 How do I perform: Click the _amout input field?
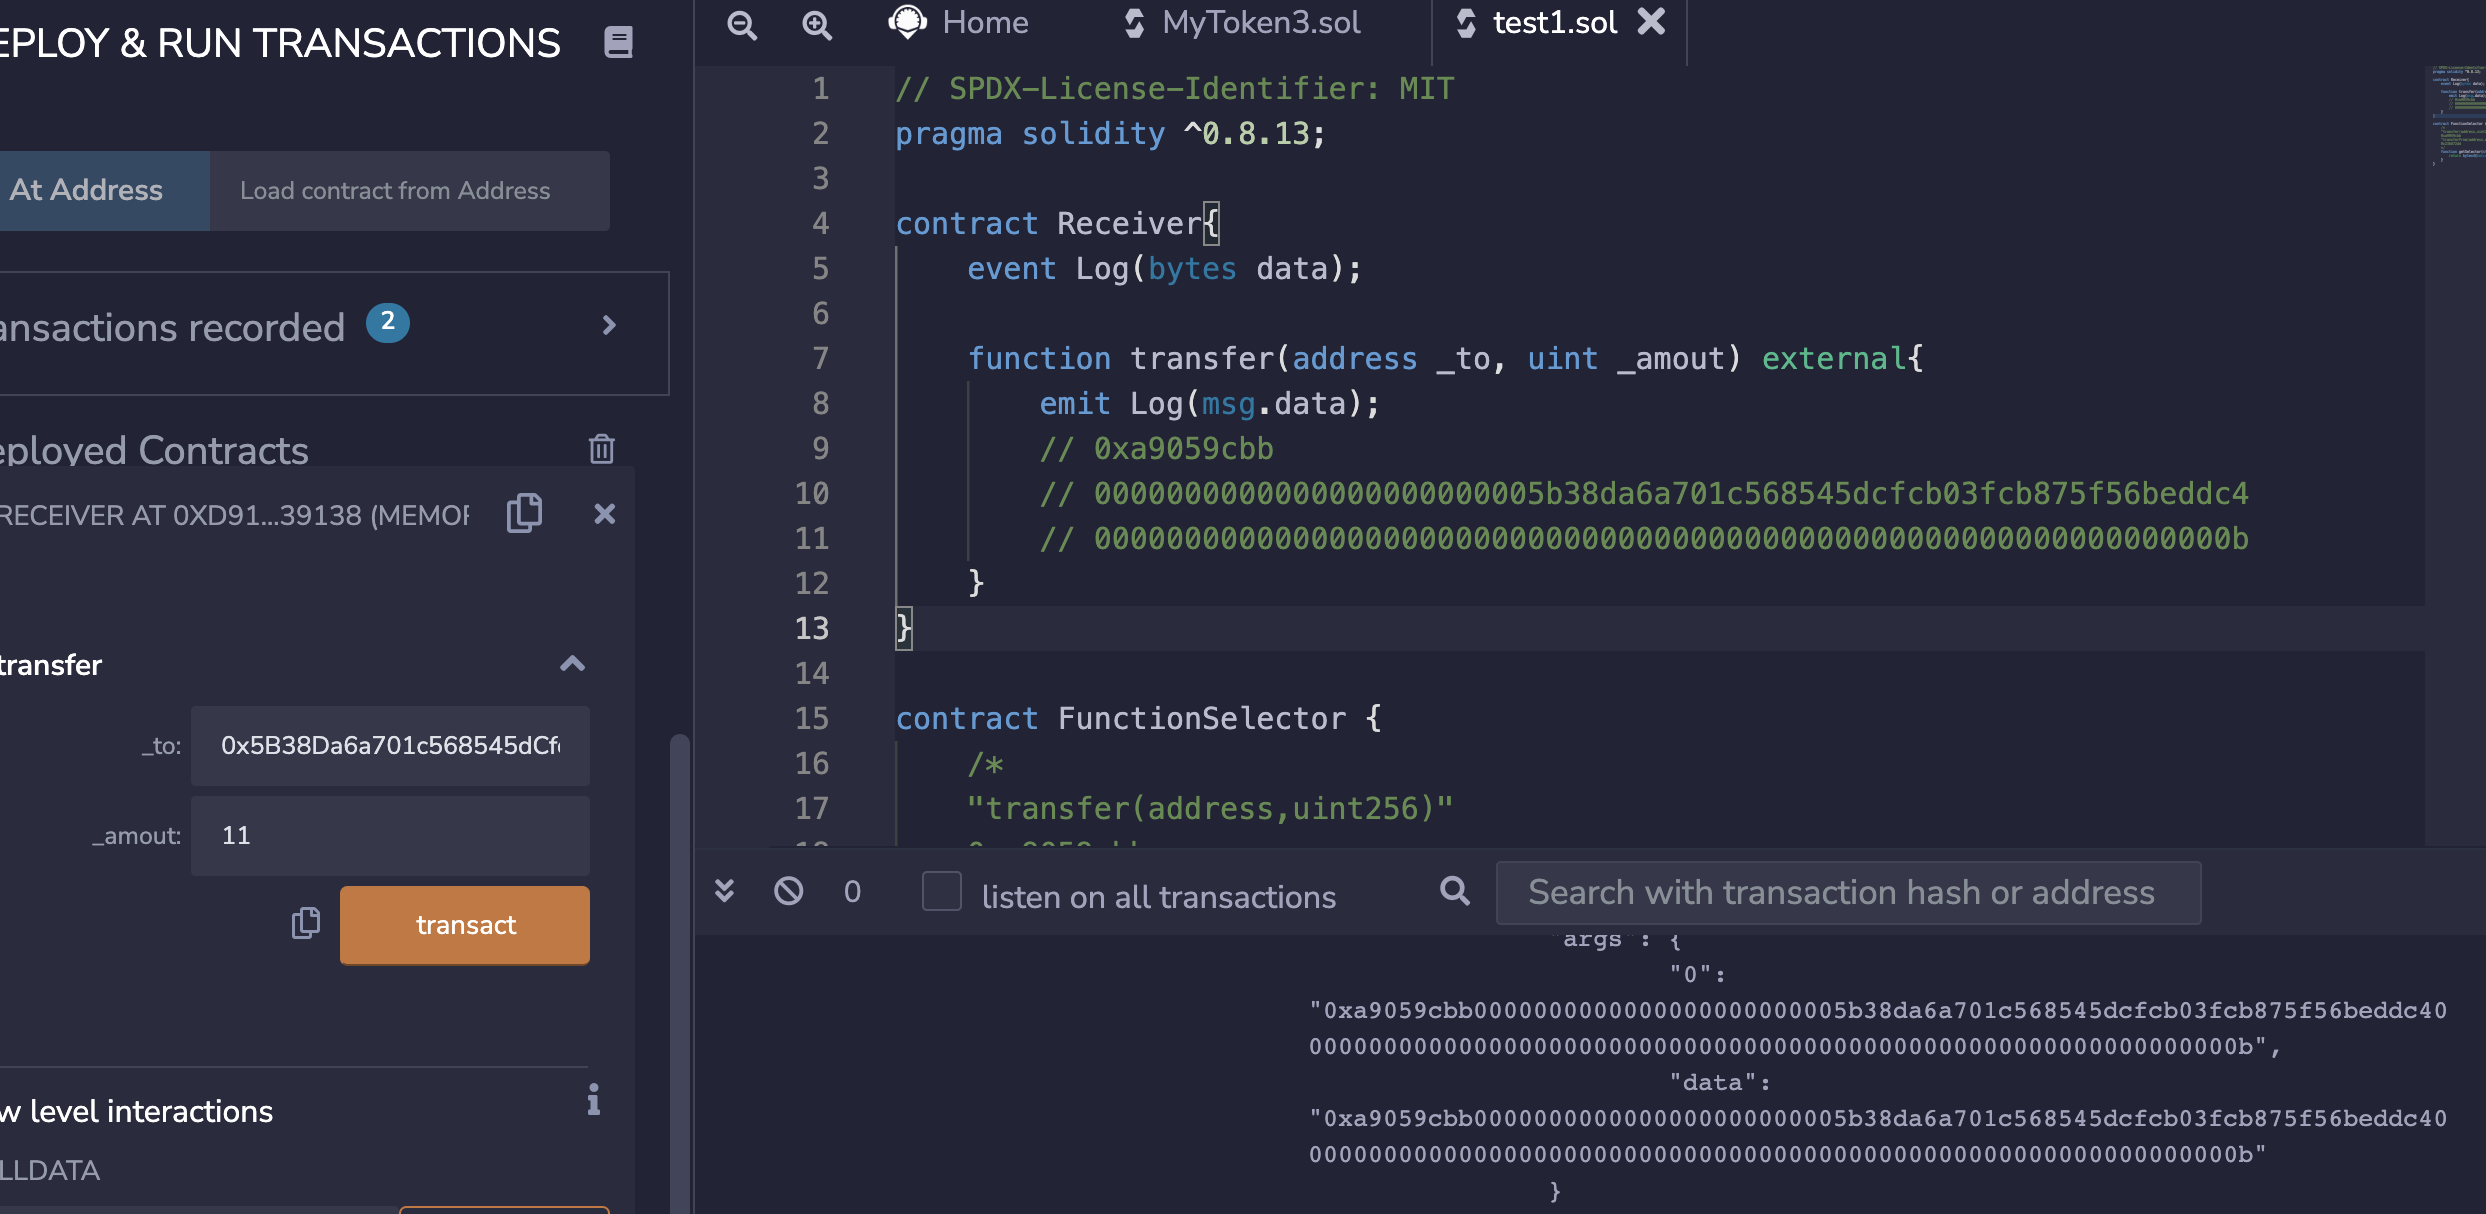point(390,835)
